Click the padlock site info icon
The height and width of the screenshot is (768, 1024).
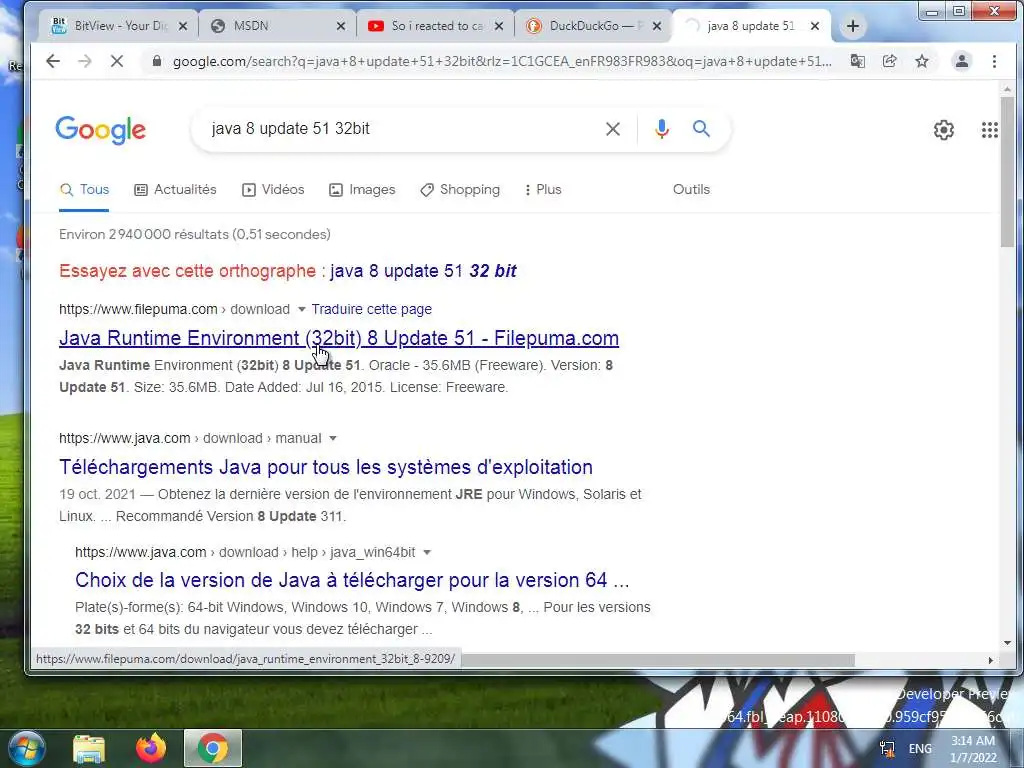point(156,61)
